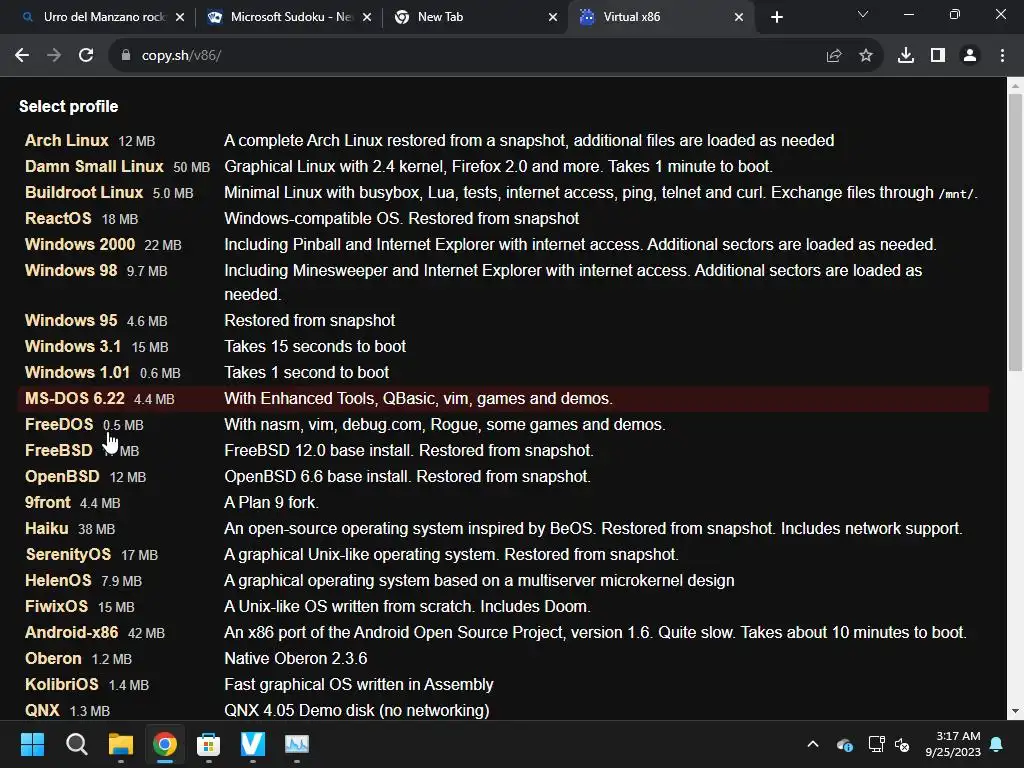
Task: Launch the Damn Small Linux profile
Action: tap(94, 167)
